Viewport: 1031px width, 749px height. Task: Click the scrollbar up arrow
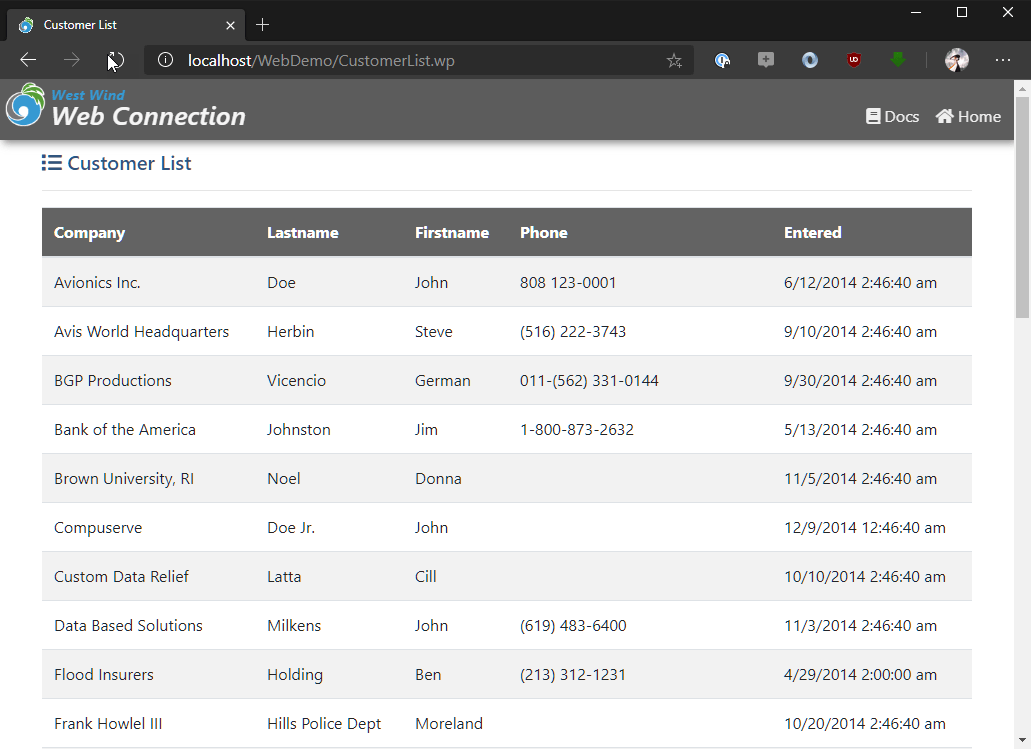tap(1022, 88)
